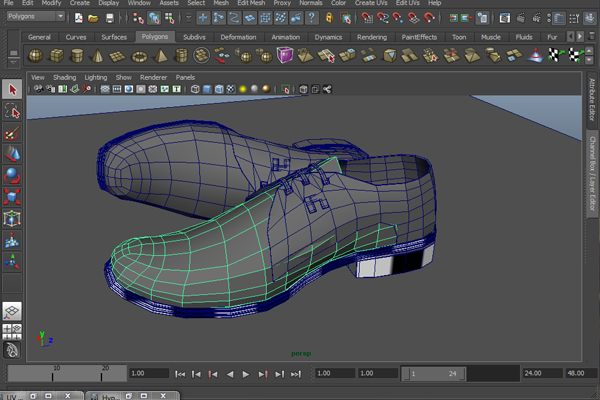Open the Edit Mesh menu
This screenshot has width=600, height=400.
pos(251,3)
